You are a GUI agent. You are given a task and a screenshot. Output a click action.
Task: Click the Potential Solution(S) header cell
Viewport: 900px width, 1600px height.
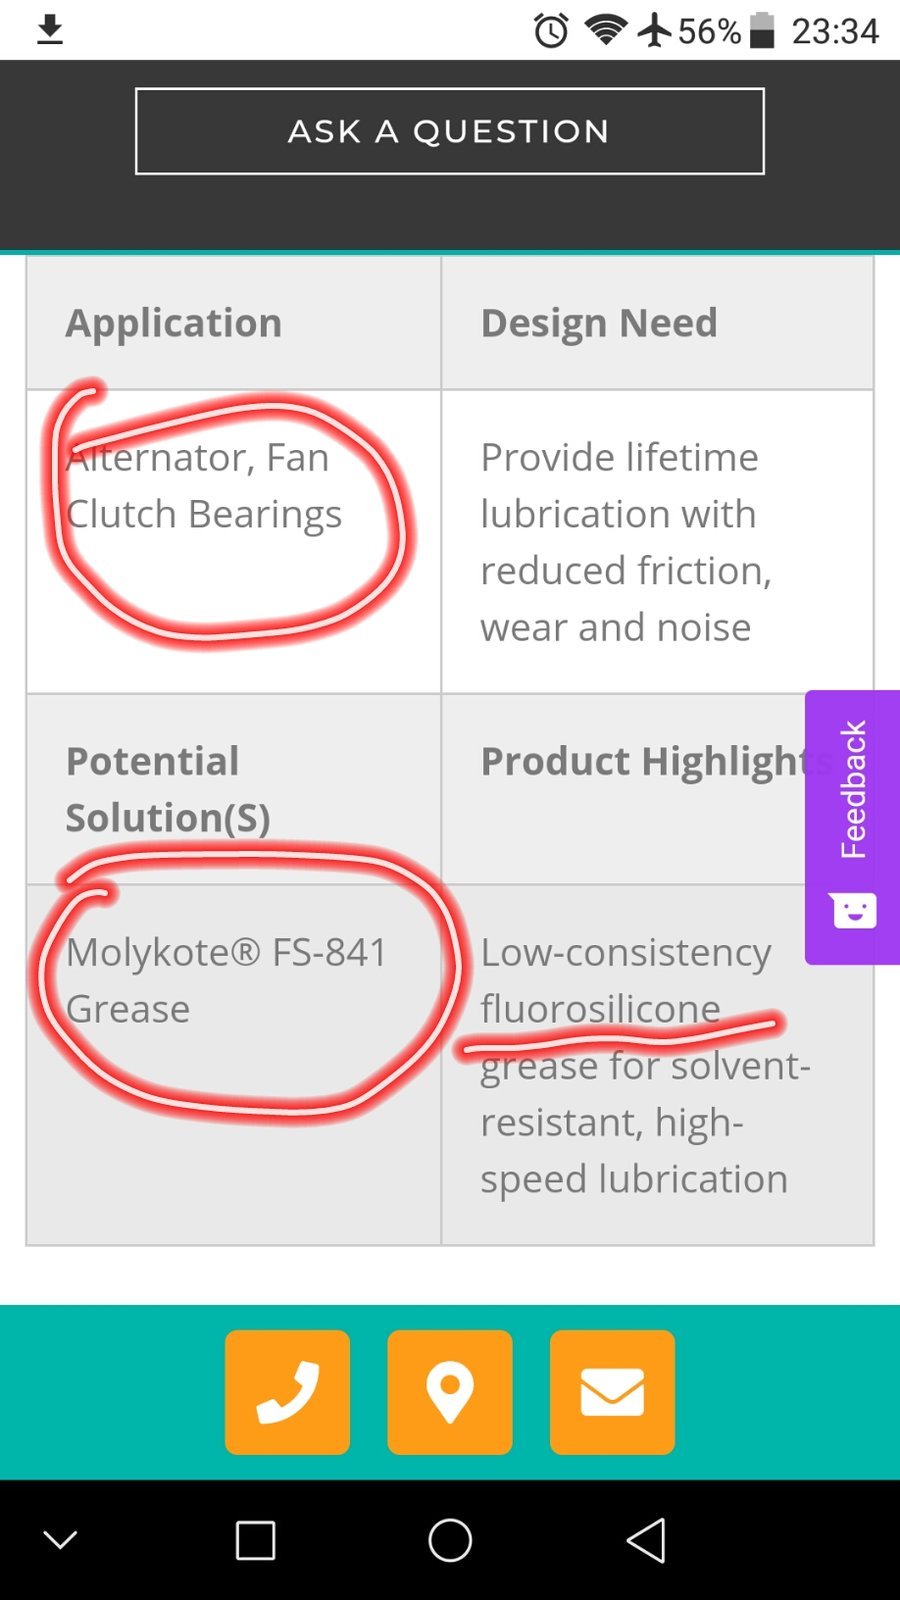(234, 789)
